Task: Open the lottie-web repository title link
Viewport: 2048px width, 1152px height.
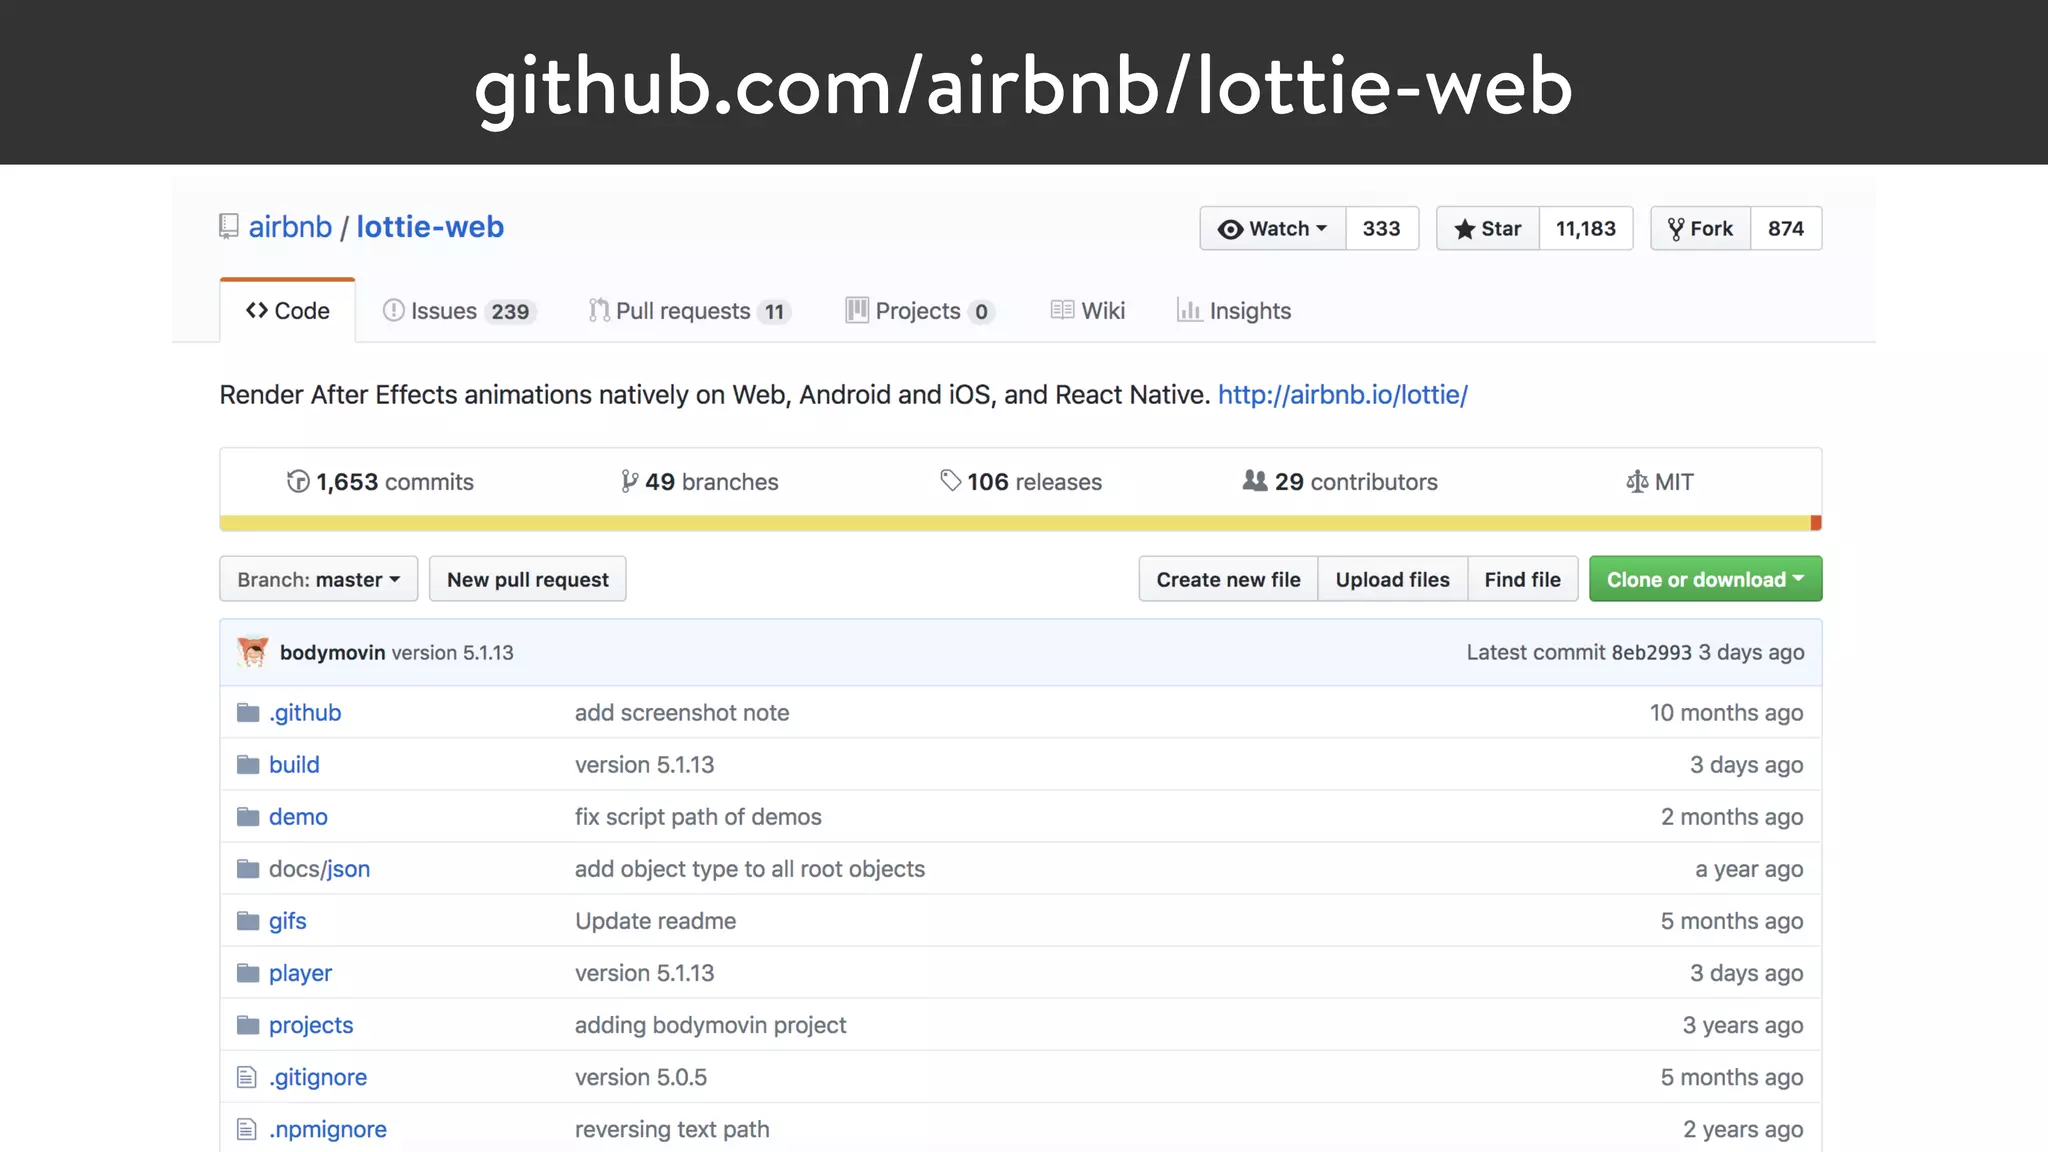Action: [x=430, y=227]
